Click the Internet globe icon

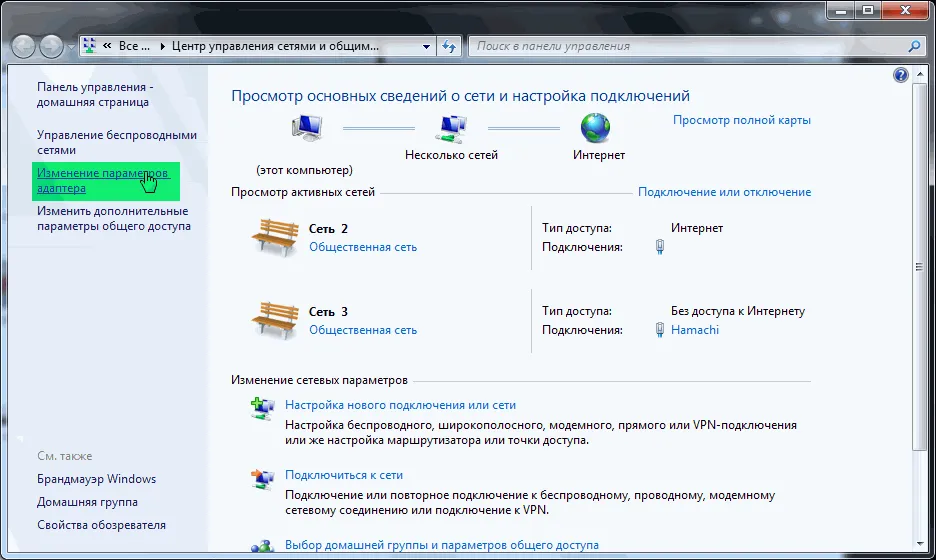tap(596, 127)
